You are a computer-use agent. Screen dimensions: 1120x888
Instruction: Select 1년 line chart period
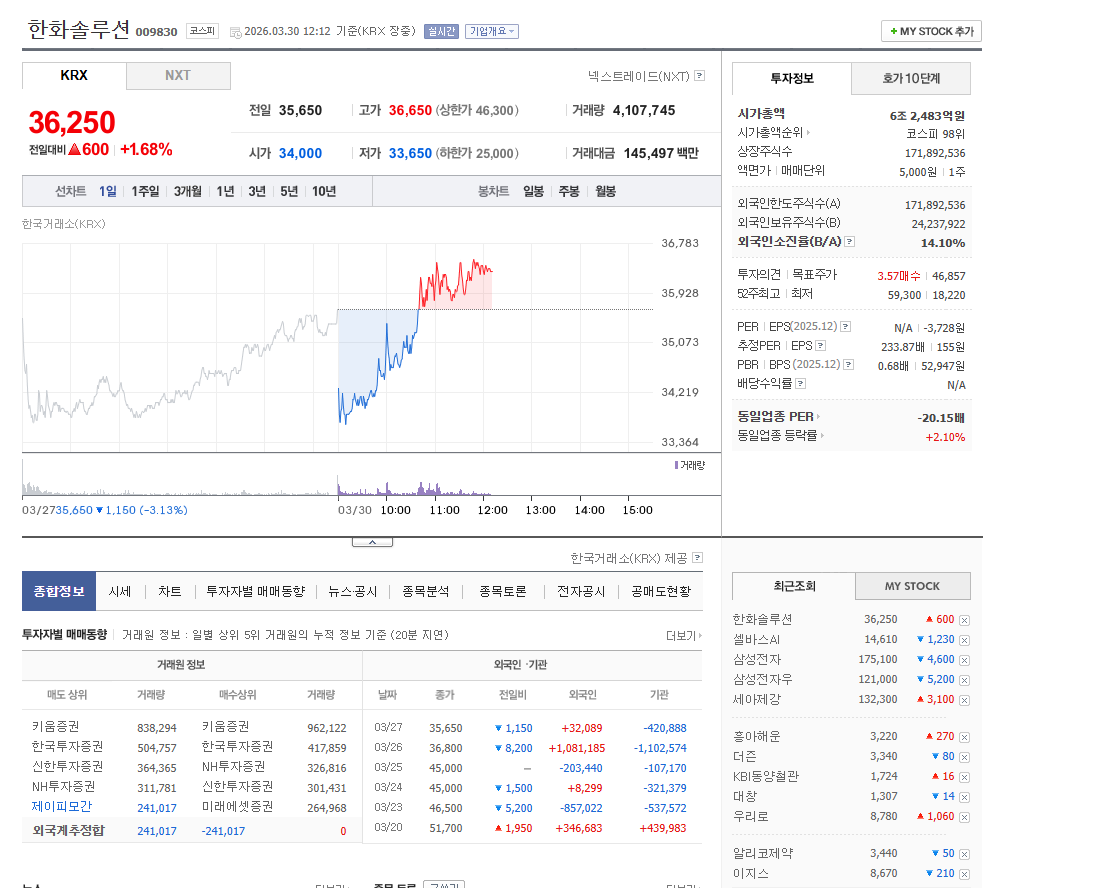(x=225, y=191)
